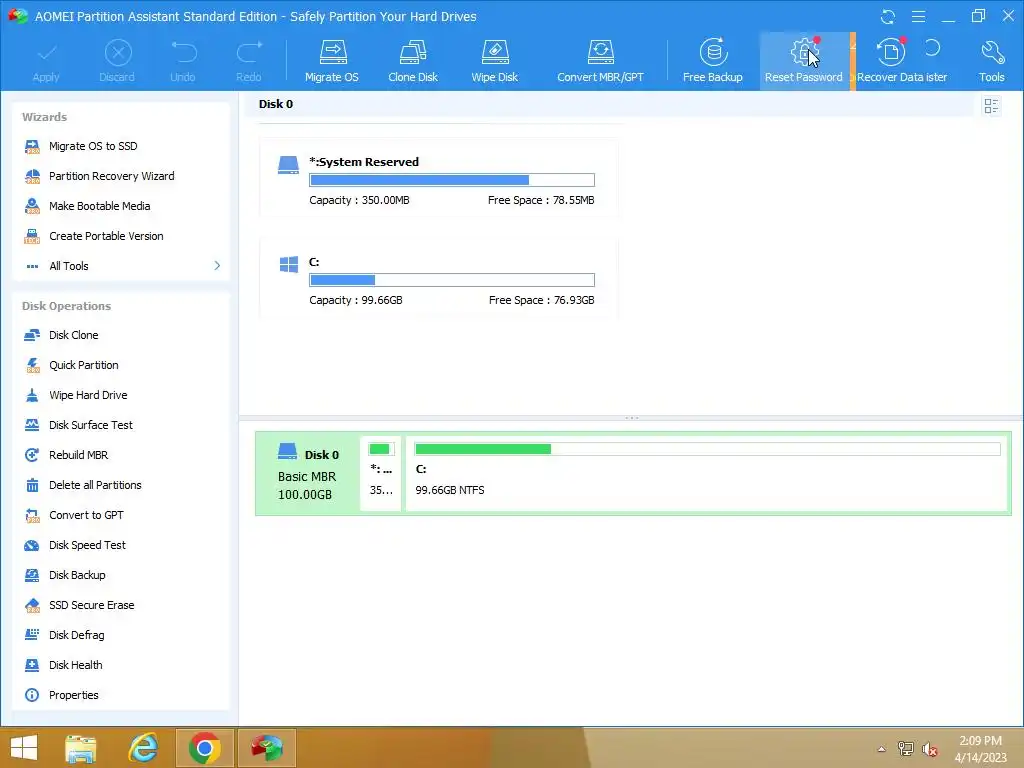Refresh the disk list in the title bar

[888, 16]
